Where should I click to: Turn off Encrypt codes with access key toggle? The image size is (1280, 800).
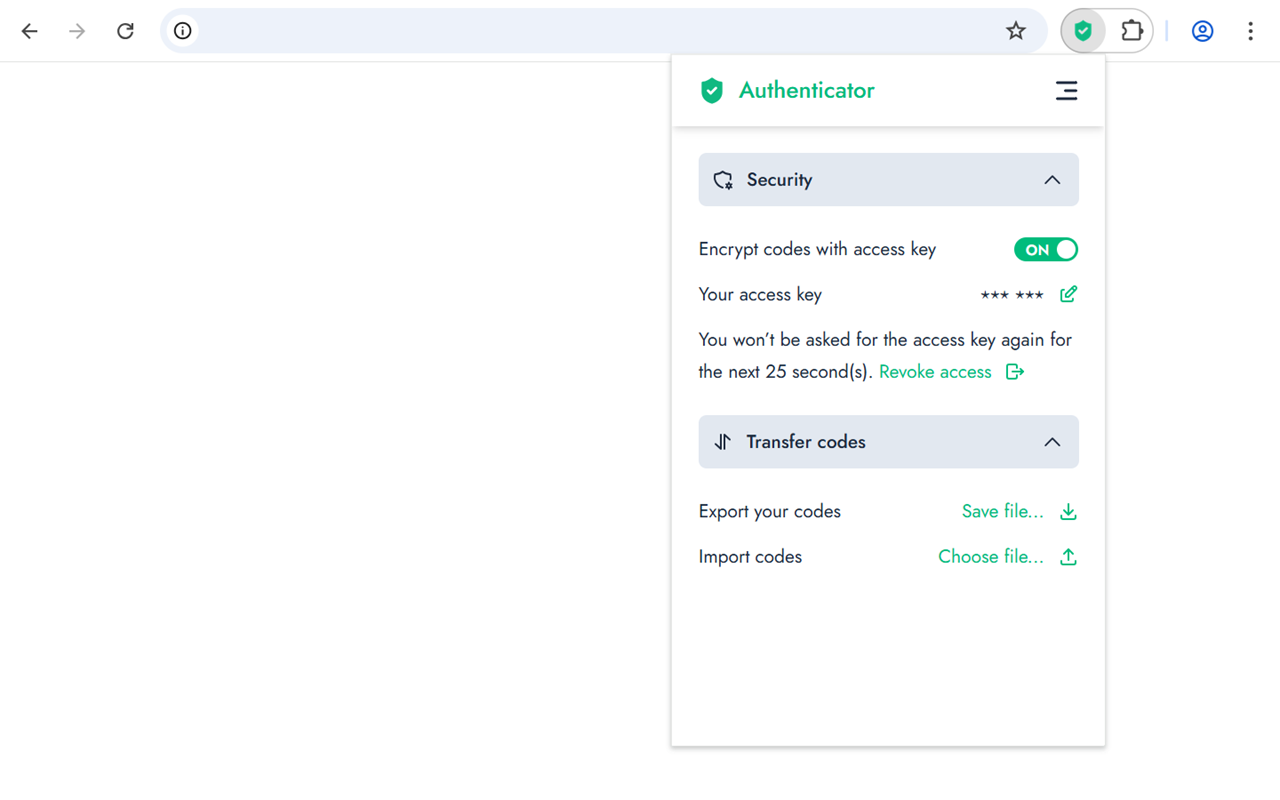pyautogui.click(x=1046, y=250)
